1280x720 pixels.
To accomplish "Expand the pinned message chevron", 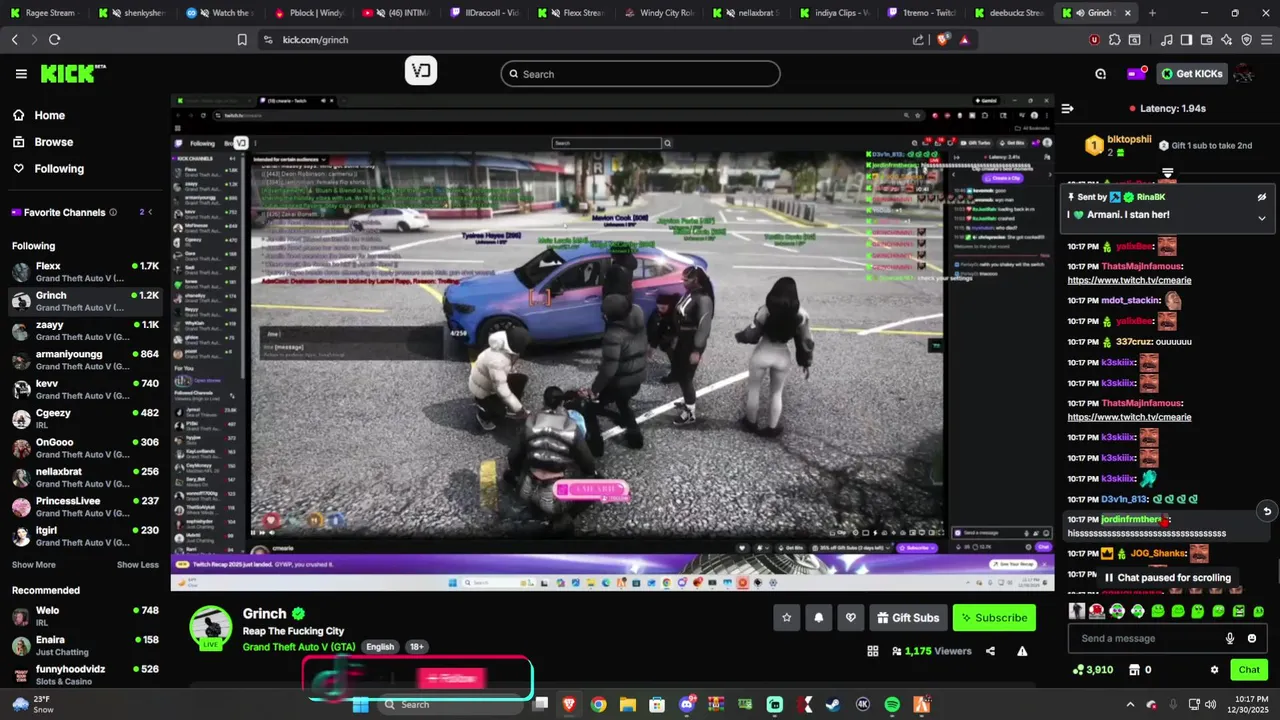I will [x=1262, y=218].
